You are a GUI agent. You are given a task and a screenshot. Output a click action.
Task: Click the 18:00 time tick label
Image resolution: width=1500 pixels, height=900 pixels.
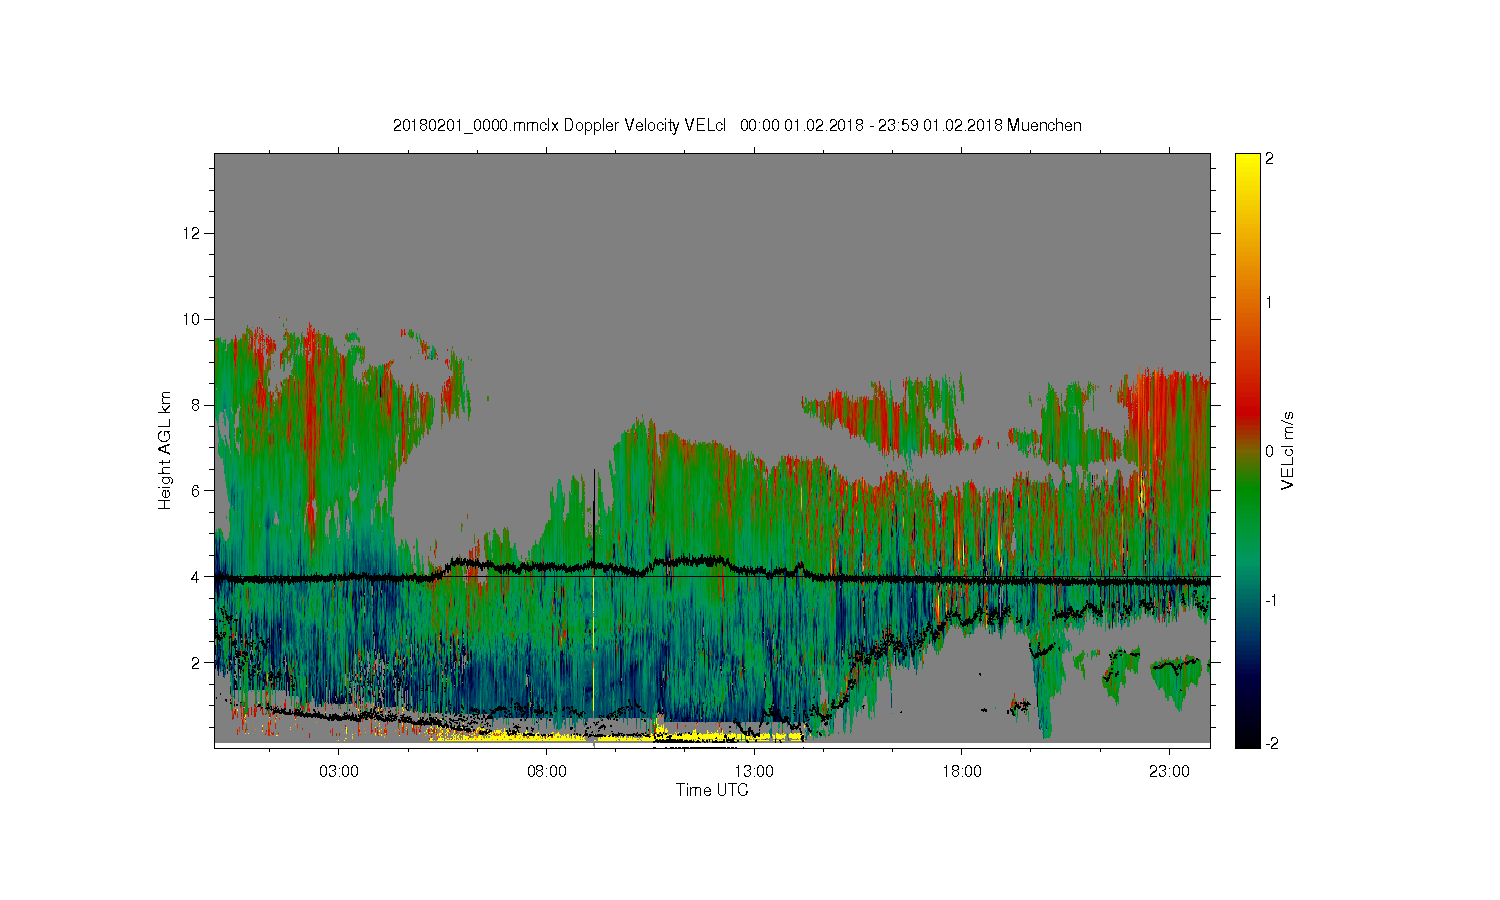962,772
